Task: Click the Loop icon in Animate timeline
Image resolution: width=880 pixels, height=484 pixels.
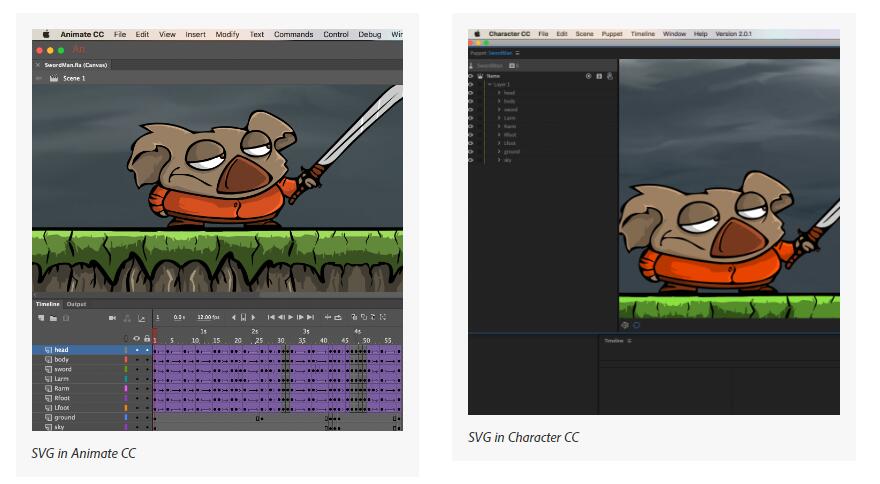Action: [338, 317]
